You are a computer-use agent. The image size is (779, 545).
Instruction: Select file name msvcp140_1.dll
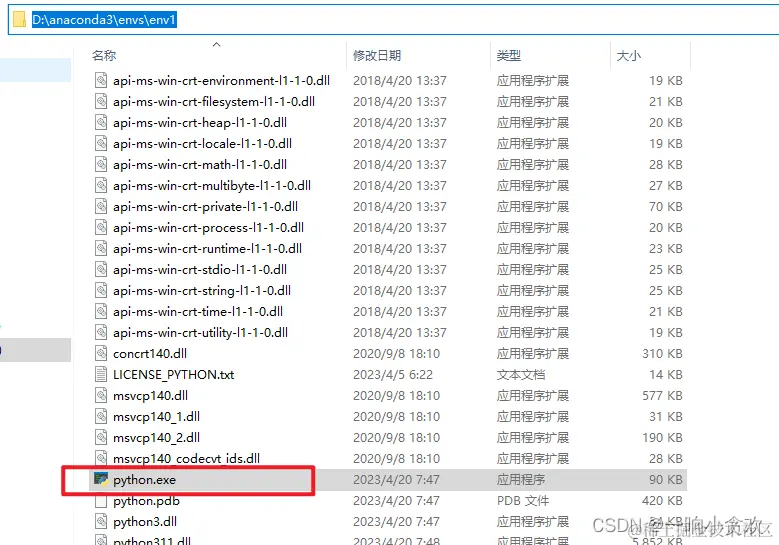pyautogui.click(x=156, y=416)
